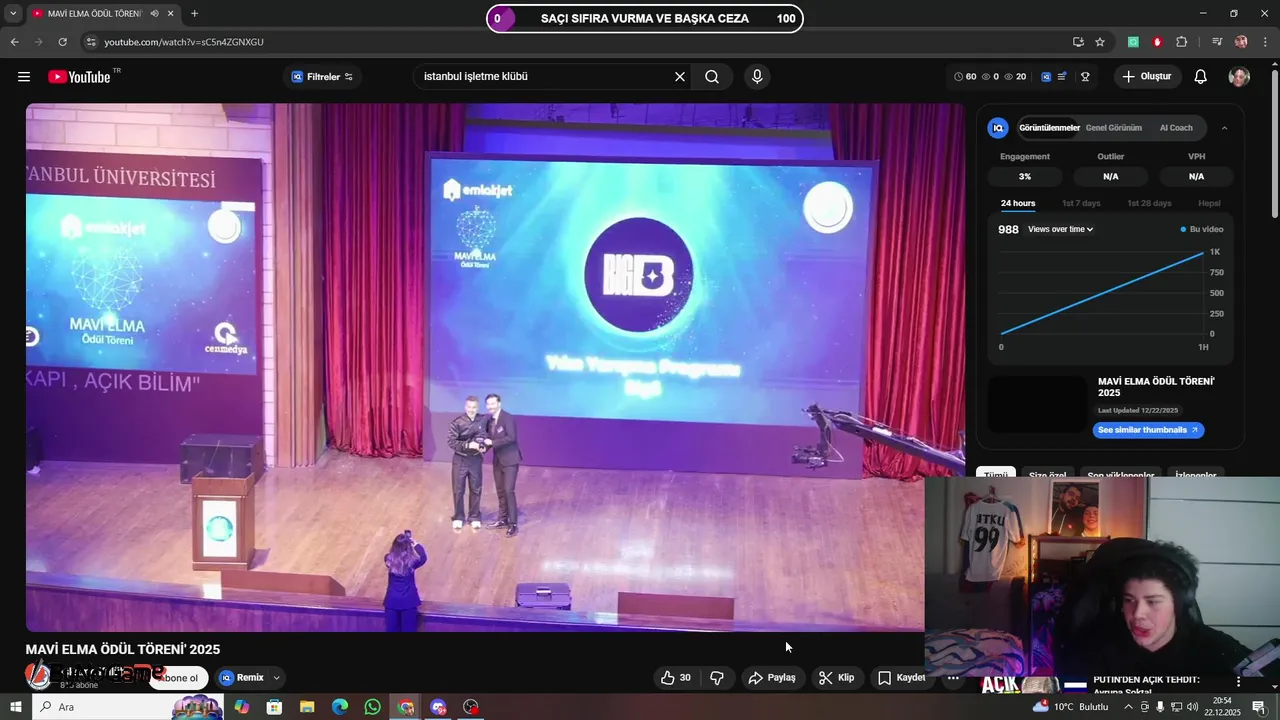This screenshot has width=1280, height=720.
Task: Click the video title MAVİ ELMA ÖDÜL TÖRENİ' 2025
Action: coord(123,649)
